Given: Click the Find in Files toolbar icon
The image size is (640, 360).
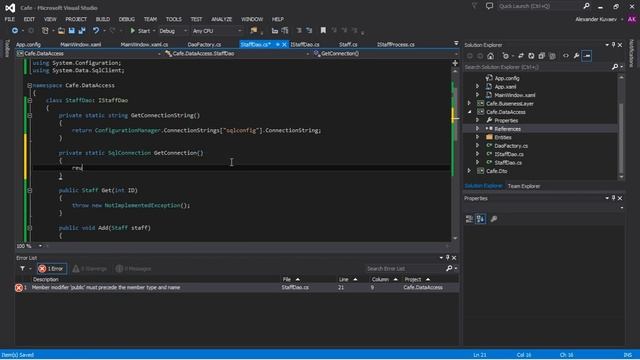Looking at the screenshot, I should point(254,31).
